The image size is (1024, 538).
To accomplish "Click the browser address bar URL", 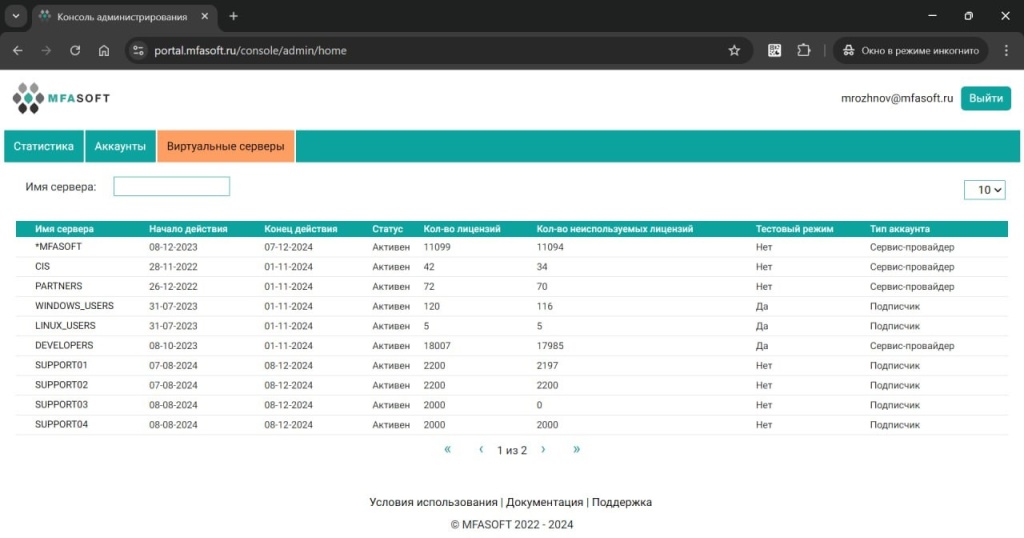I will [250, 50].
